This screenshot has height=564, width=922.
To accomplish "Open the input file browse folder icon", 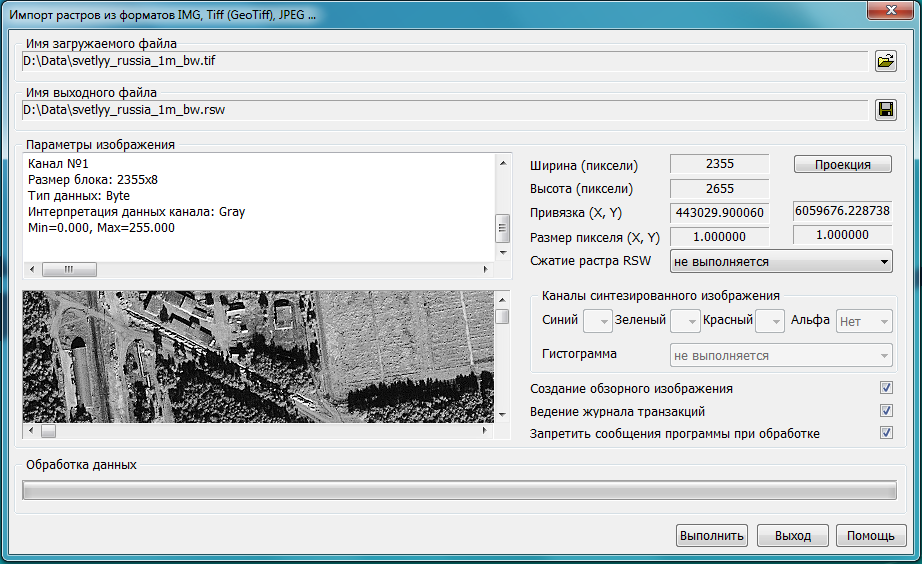I will [885, 61].
